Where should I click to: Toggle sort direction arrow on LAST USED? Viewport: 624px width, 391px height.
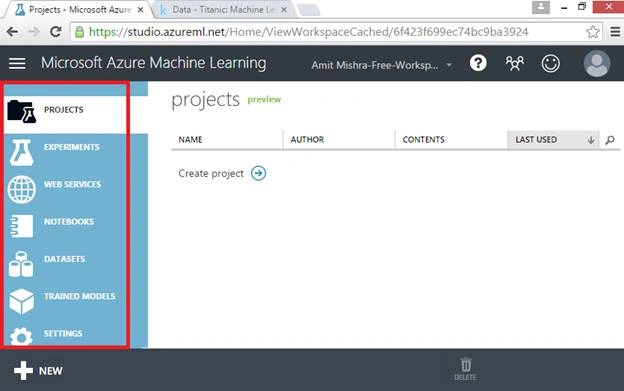click(x=591, y=140)
